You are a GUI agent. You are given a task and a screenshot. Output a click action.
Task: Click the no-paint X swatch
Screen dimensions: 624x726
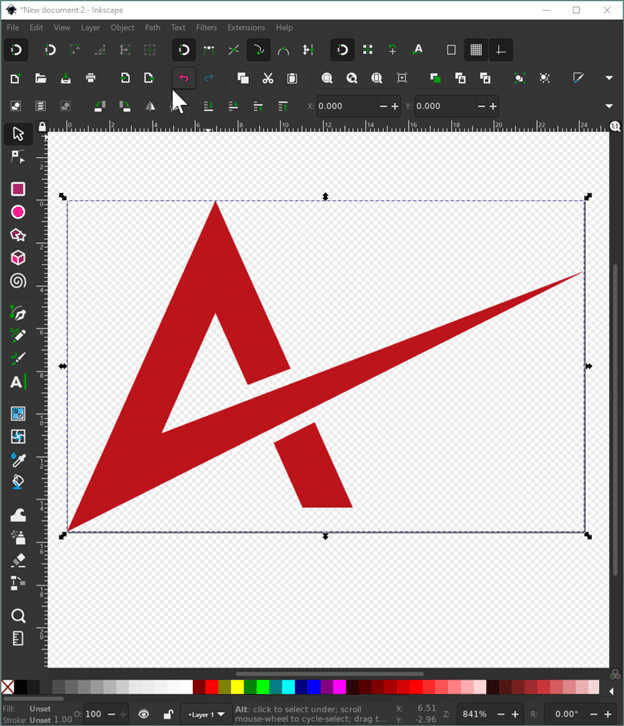(x=7, y=687)
